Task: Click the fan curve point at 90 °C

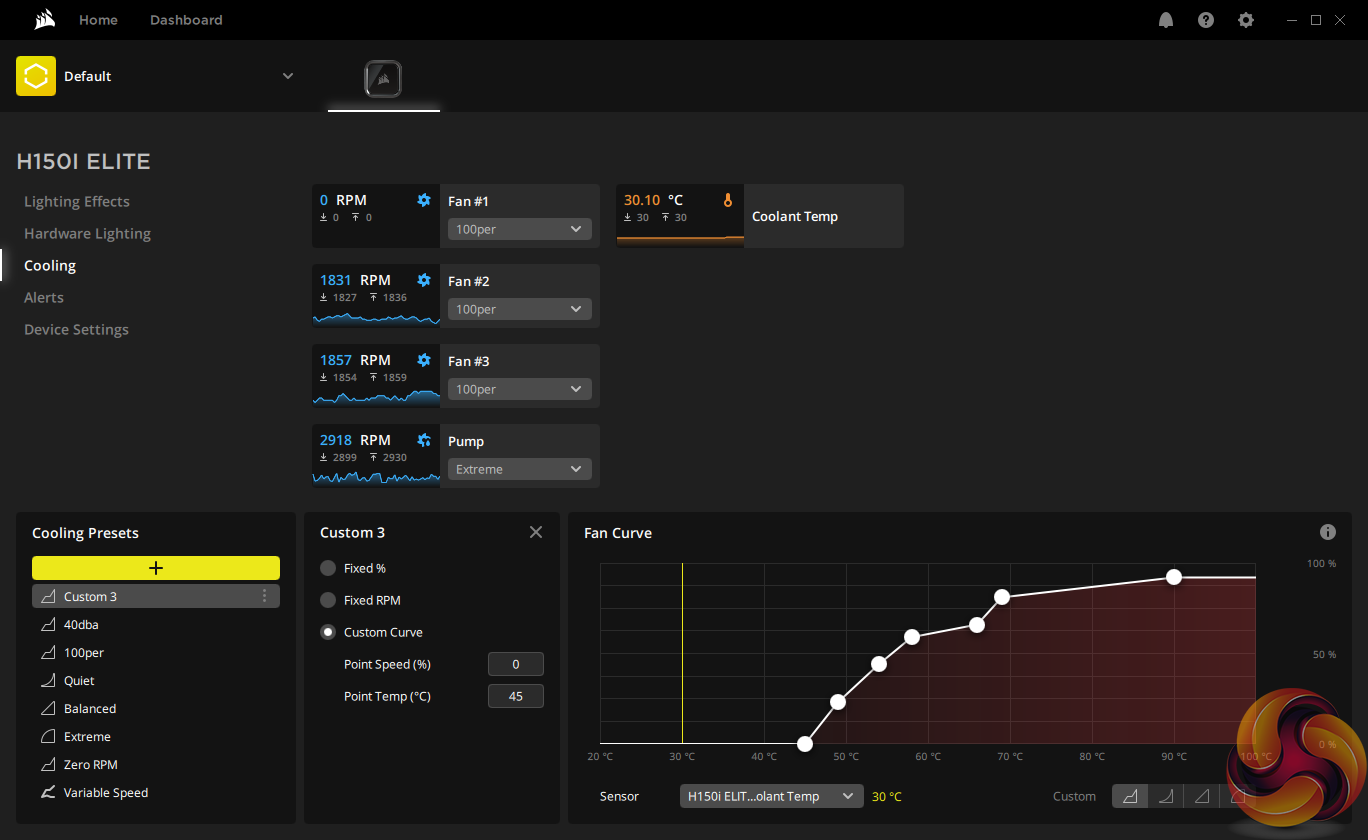Action: [1174, 577]
